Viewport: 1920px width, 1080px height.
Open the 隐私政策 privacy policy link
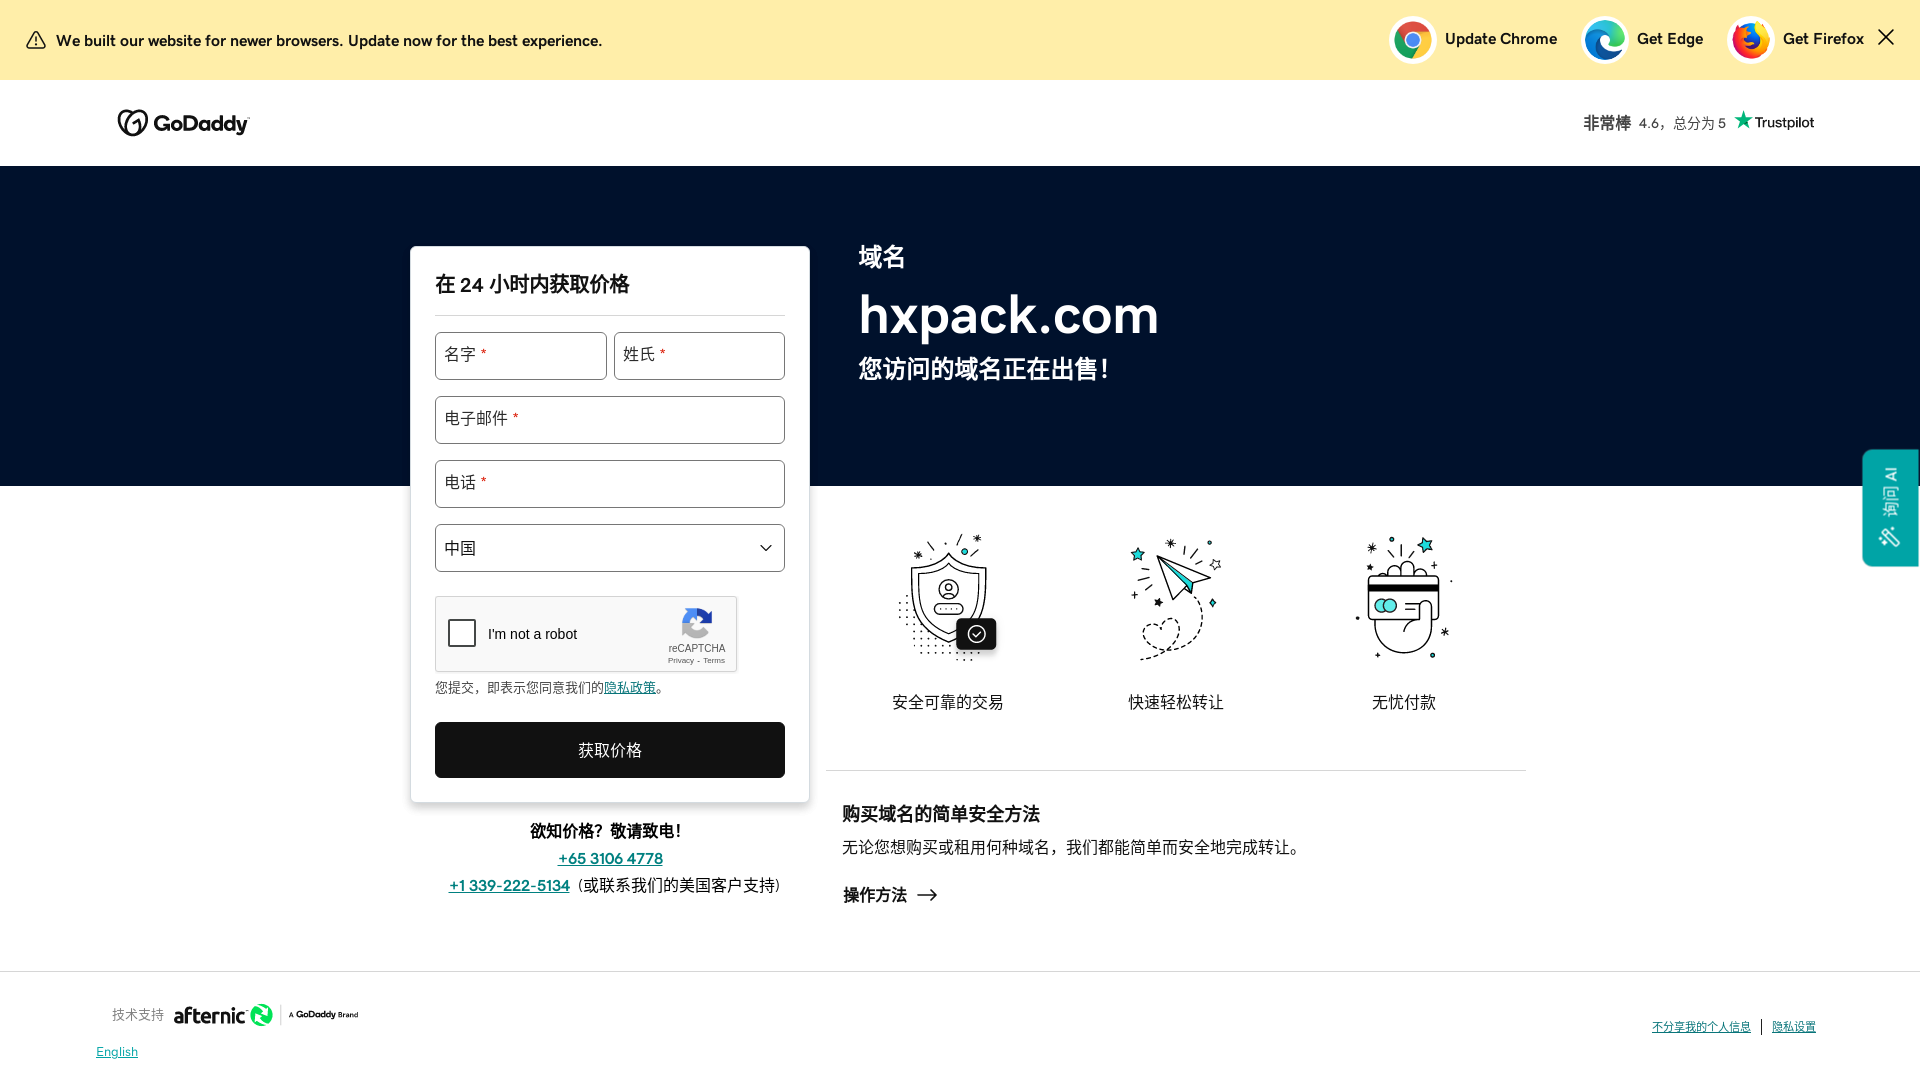pyautogui.click(x=630, y=688)
